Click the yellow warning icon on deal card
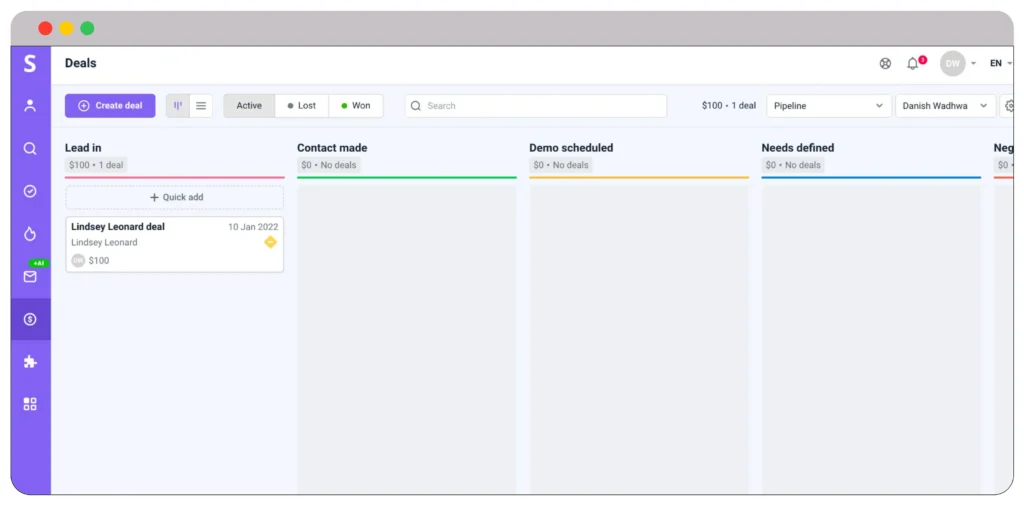Screen dimensions: 1024x505 tap(270, 242)
